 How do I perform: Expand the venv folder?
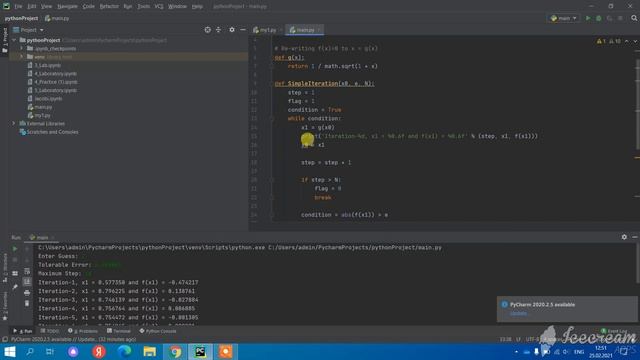[x=22, y=57]
